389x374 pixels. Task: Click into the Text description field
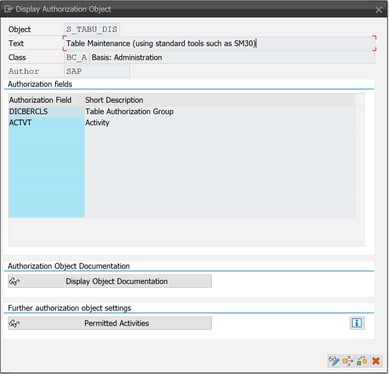click(x=219, y=43)
